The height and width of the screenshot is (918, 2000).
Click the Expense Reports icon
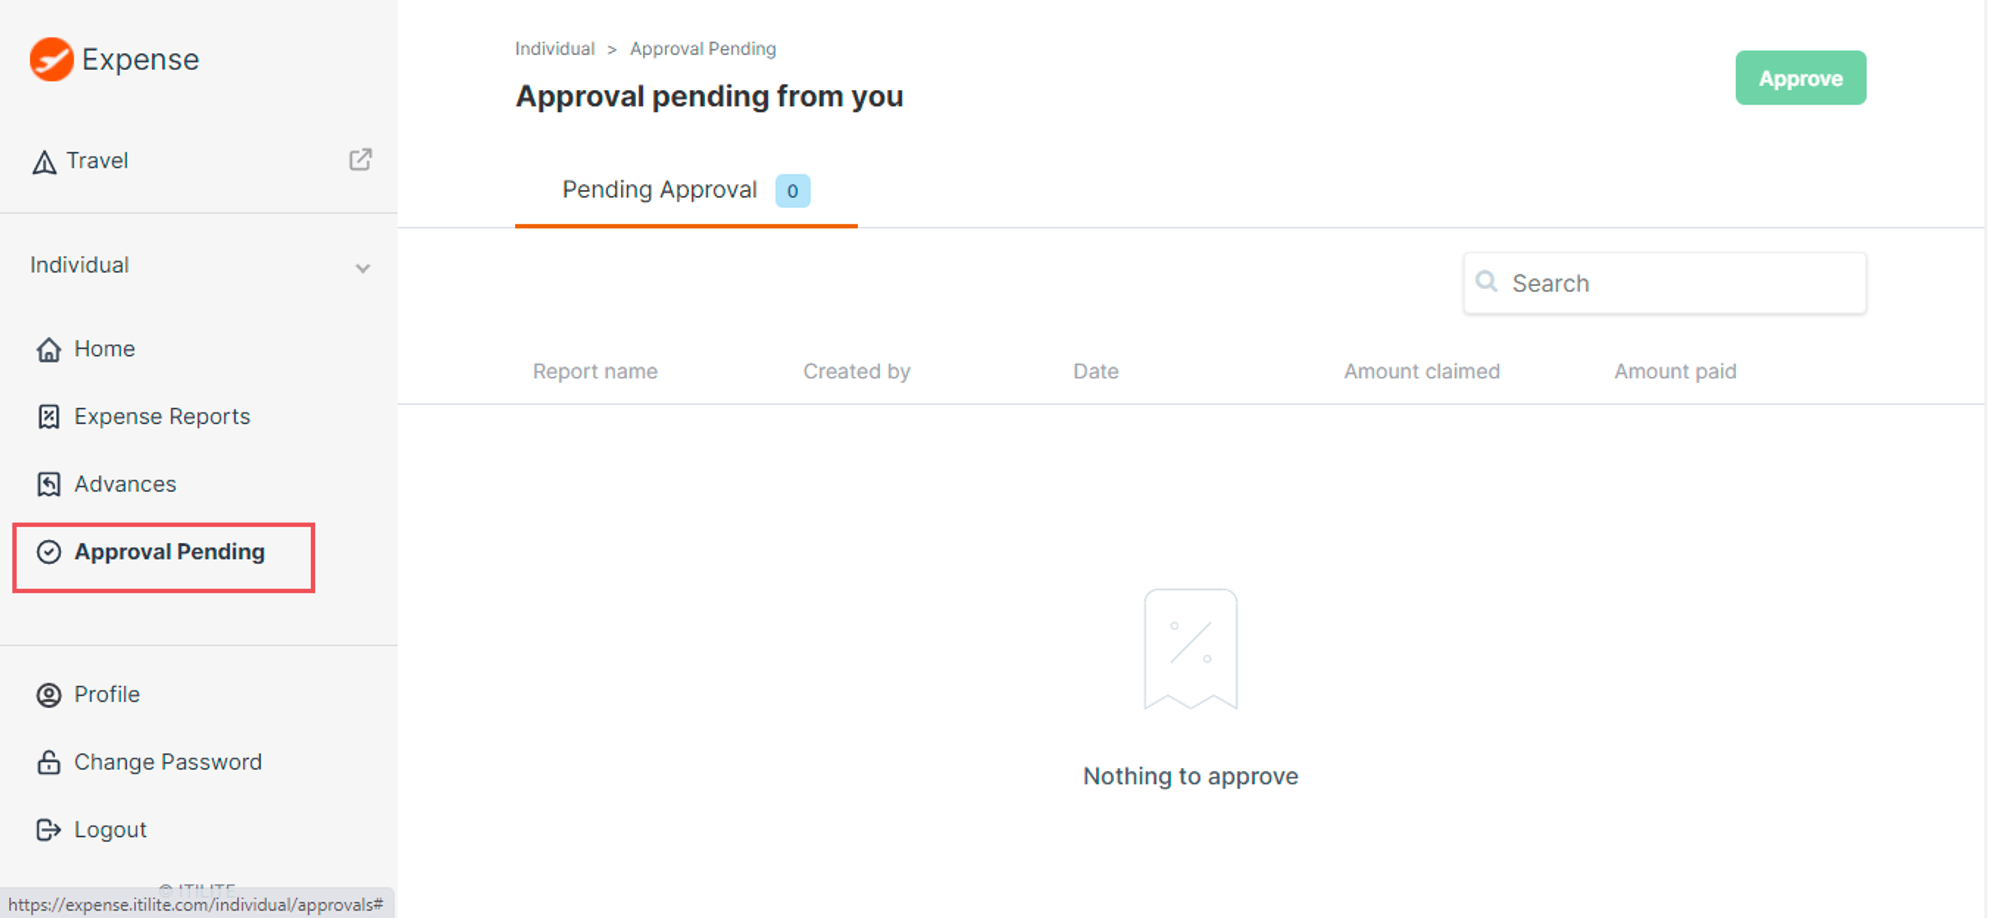(x=48, y=417)
